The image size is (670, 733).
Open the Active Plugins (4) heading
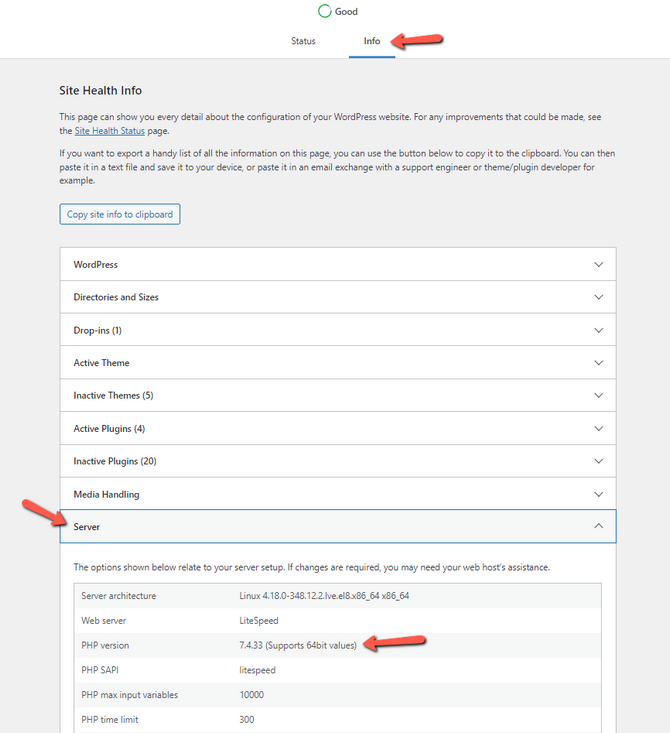pyautogui.click(x=109, y=429)
